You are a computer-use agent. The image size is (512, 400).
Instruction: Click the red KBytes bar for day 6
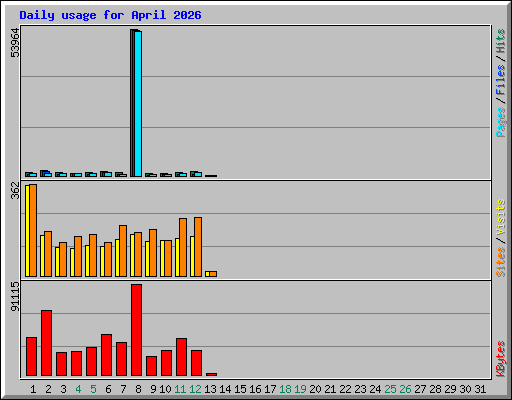pos(106,355)
